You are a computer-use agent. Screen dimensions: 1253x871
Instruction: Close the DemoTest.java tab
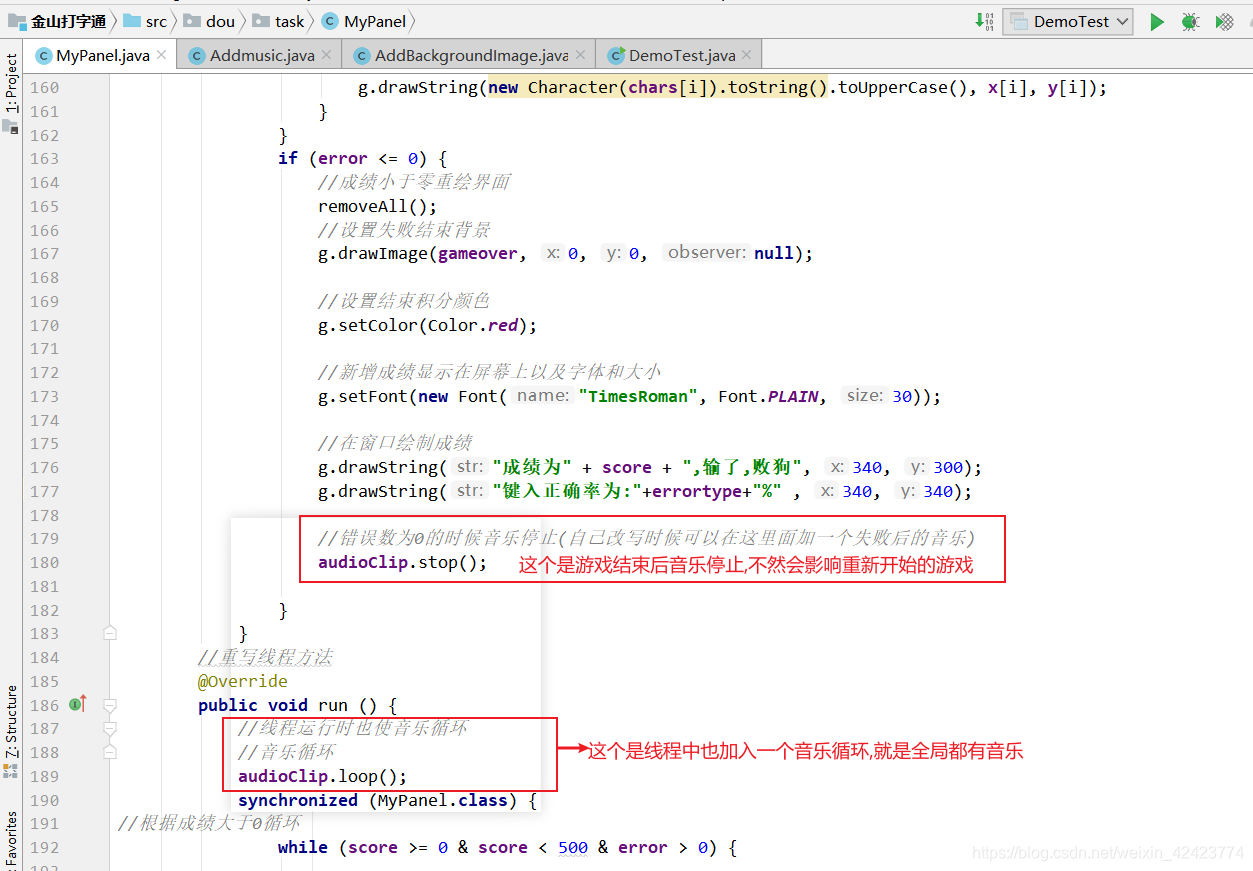coord(747,55)
